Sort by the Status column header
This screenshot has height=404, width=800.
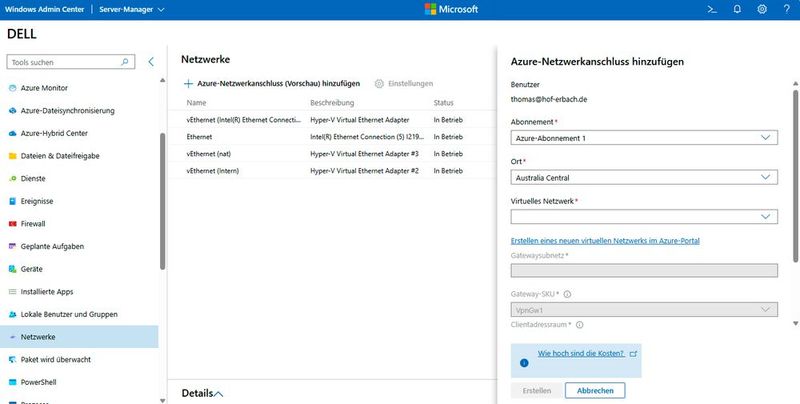coord(443,103)
